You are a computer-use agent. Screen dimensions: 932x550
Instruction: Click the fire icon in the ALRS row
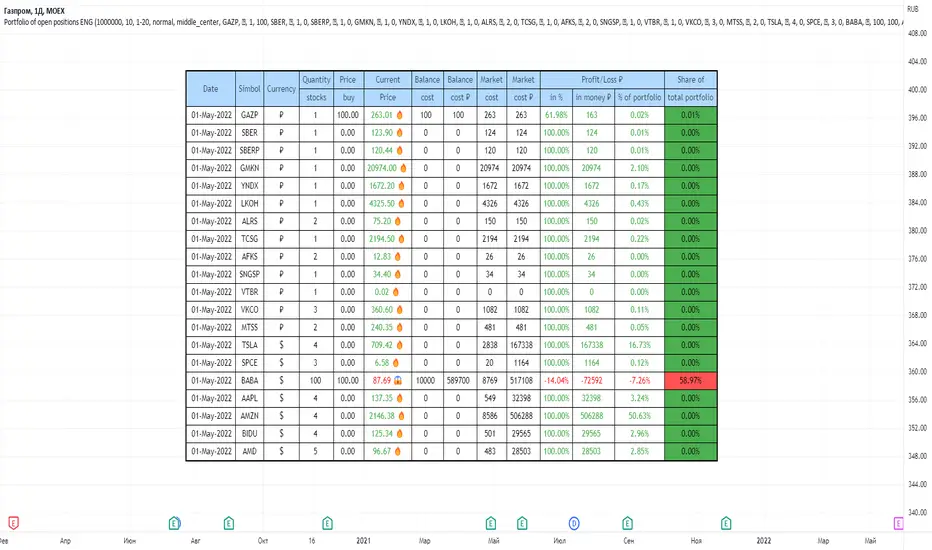(398, 221)
